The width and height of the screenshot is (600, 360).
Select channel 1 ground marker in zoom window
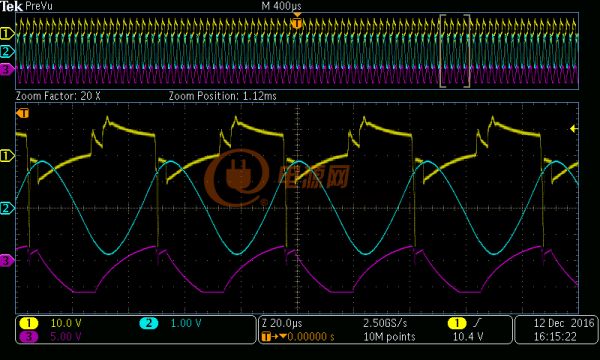[x=7, y=155]
